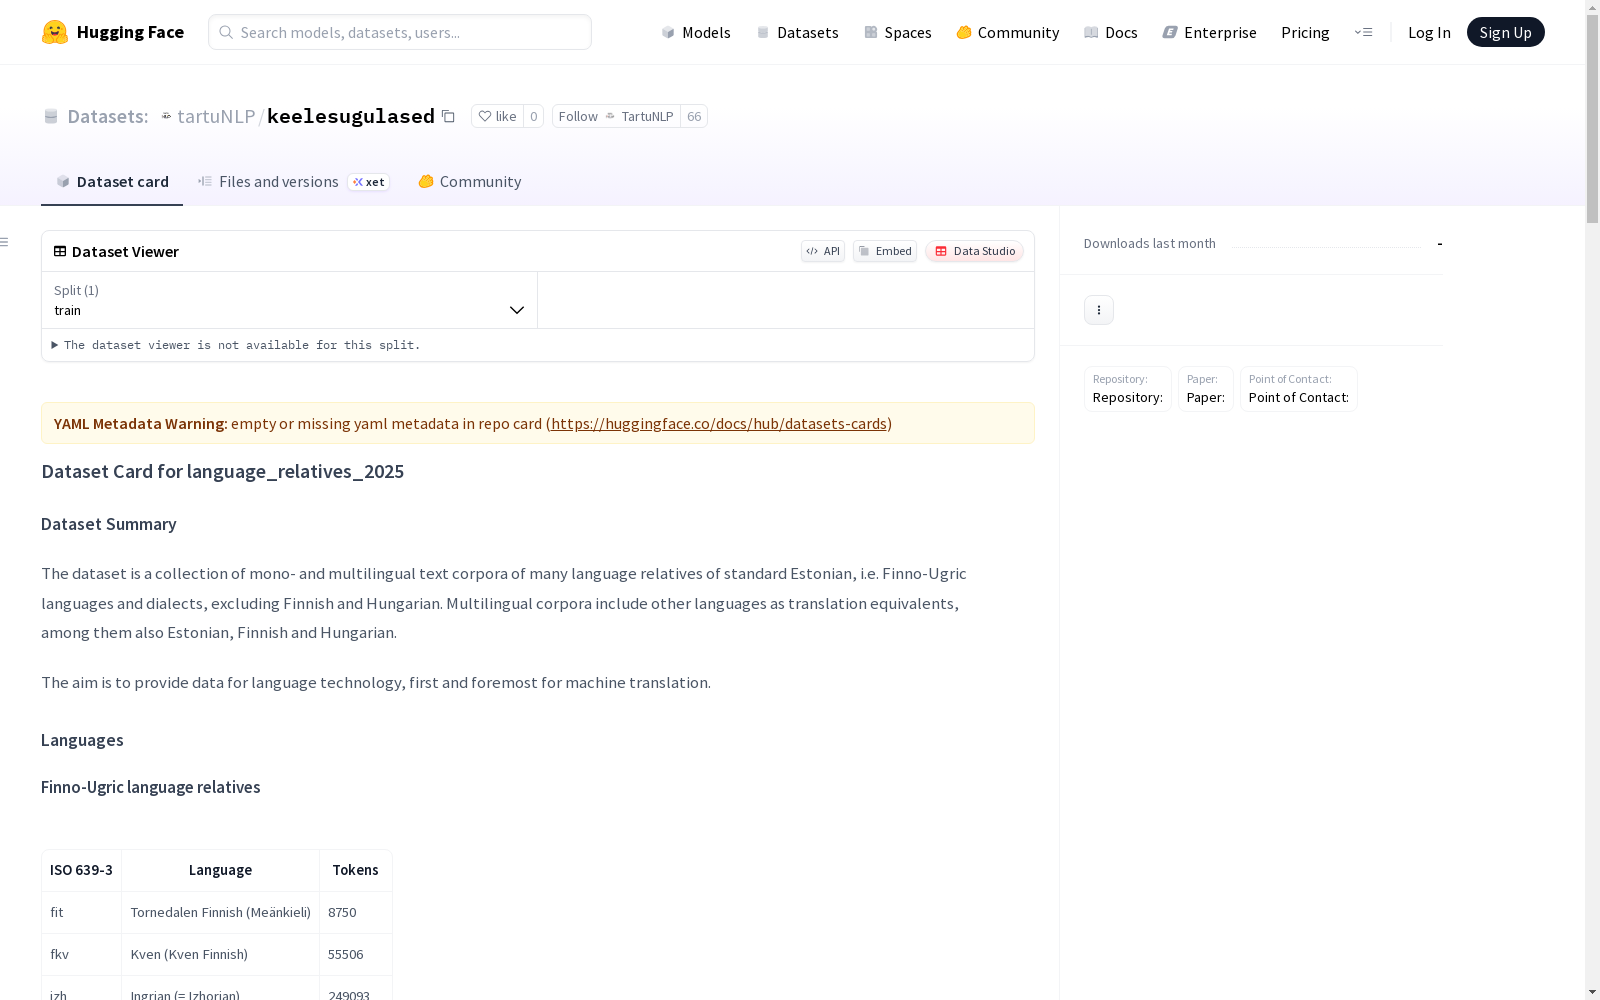The width and height of the screenshot is (1600, 1000).
Task: Open the keelesugulased dataset link
Action: (351, 116)
